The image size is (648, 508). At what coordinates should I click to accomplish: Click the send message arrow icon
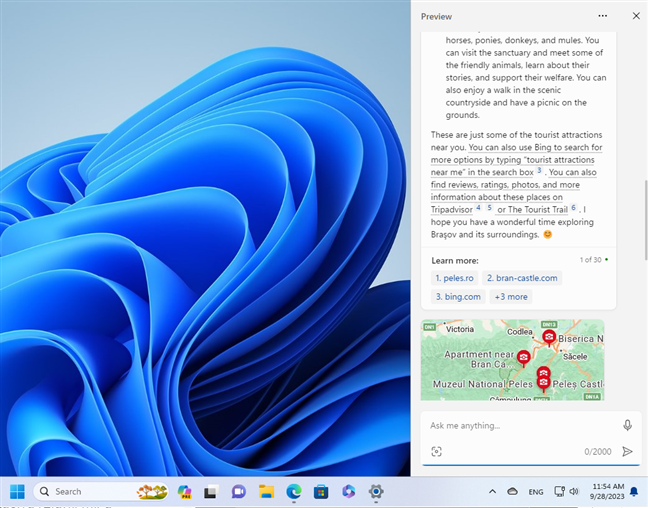[x=627, y=451]
